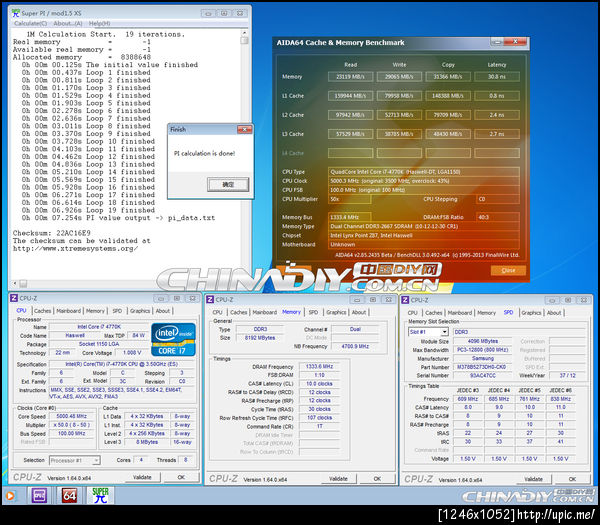The width and height of the screenshot is (600, 525).
Task: Click the CPU-Z taskbar icon
Action: point(39,496)
